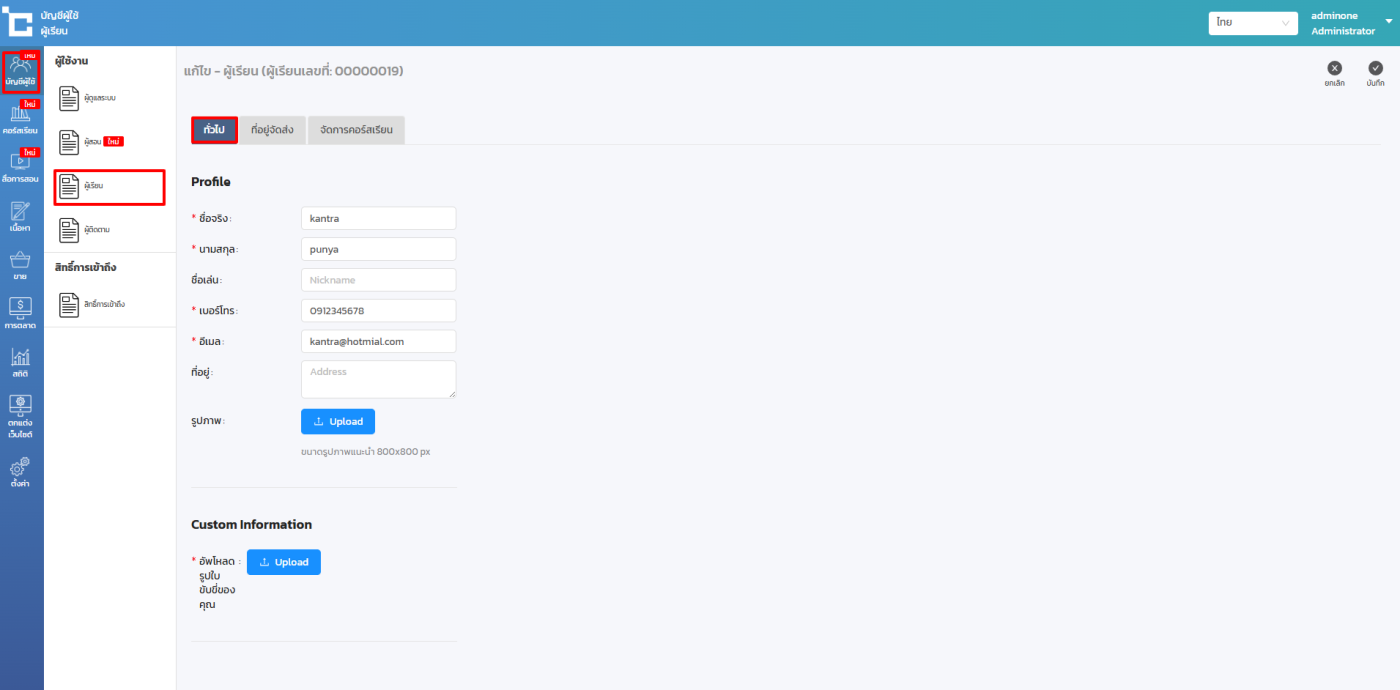Switch to the จัดการคอร์สเรียน (manage courses) tab
This screenshot has height=690, width=1400.
point(356,130)
